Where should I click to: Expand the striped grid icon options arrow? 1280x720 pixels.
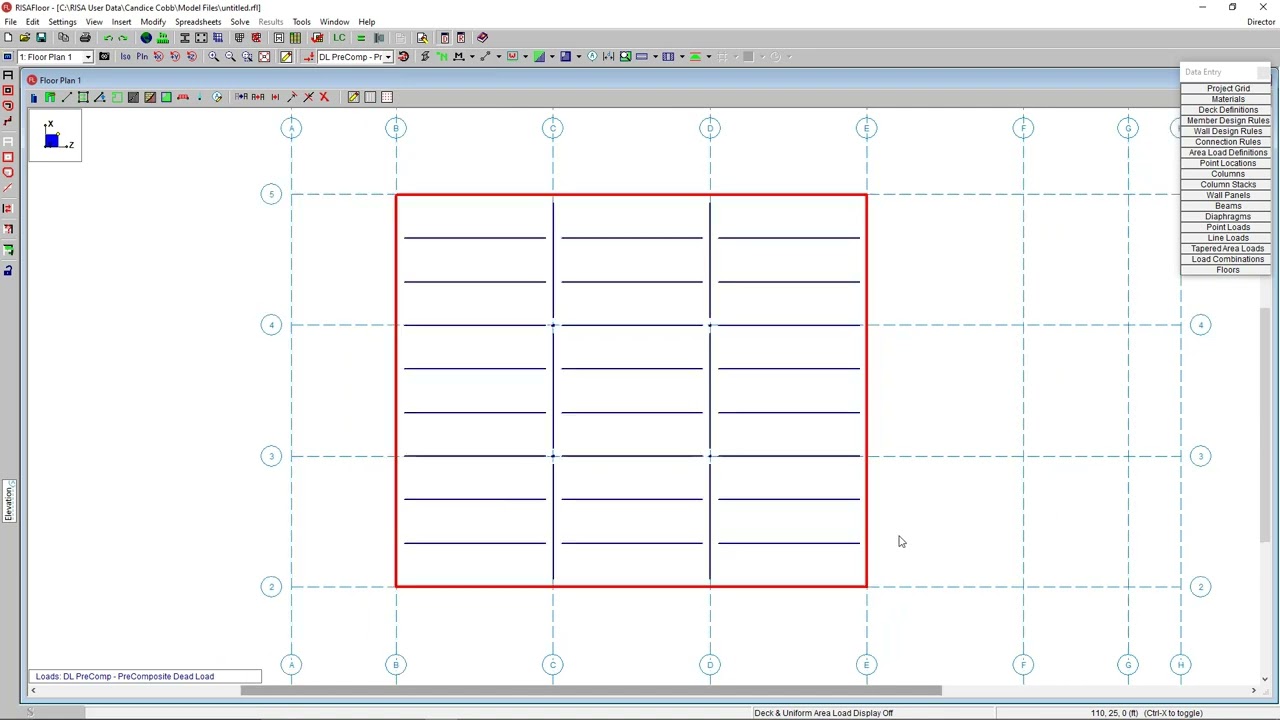click(x=682, y=57)
